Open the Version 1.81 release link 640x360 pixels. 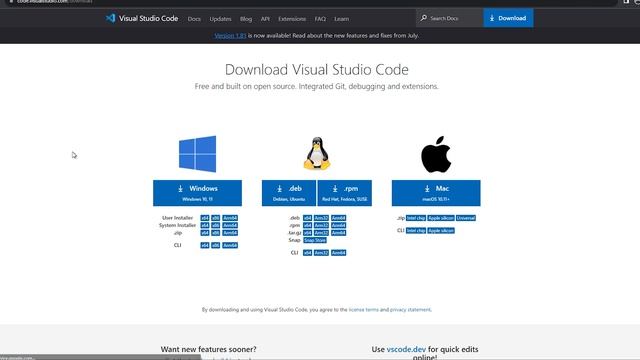point(230,36)
